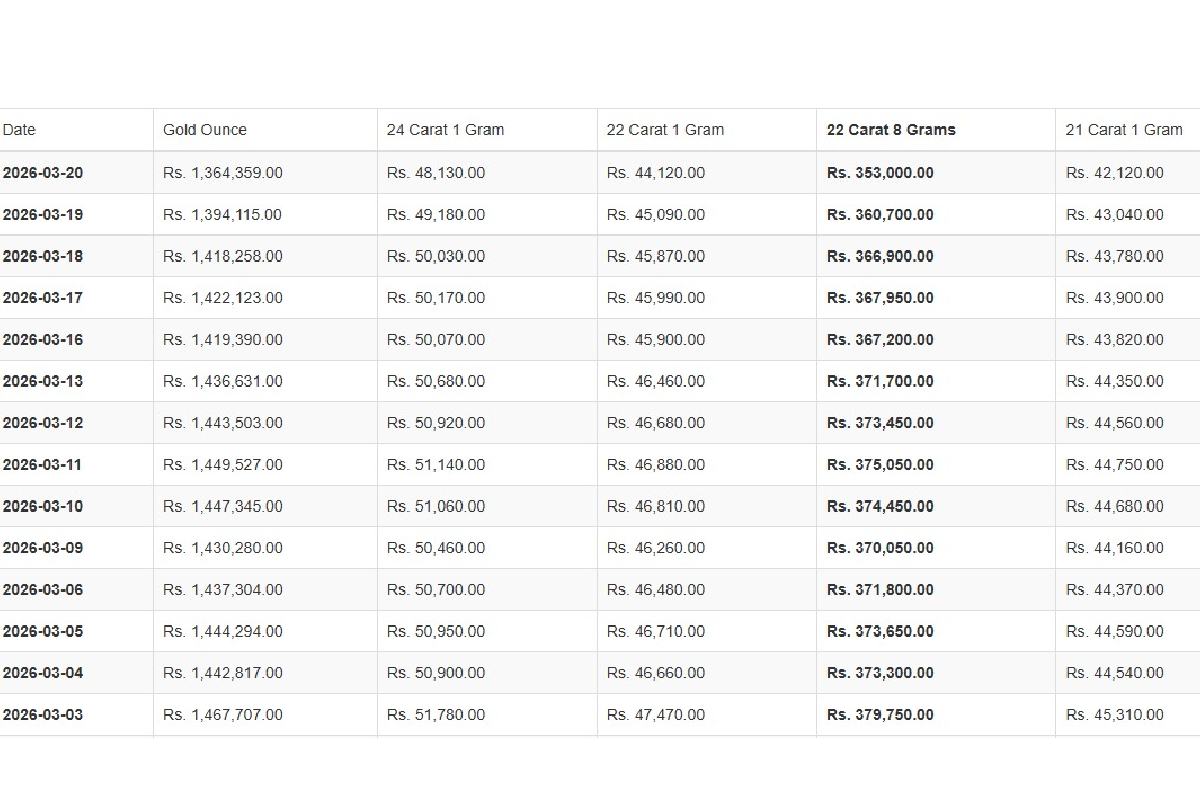
Task: Select the 2026-03-20 date cell
Action: [43, 173]
